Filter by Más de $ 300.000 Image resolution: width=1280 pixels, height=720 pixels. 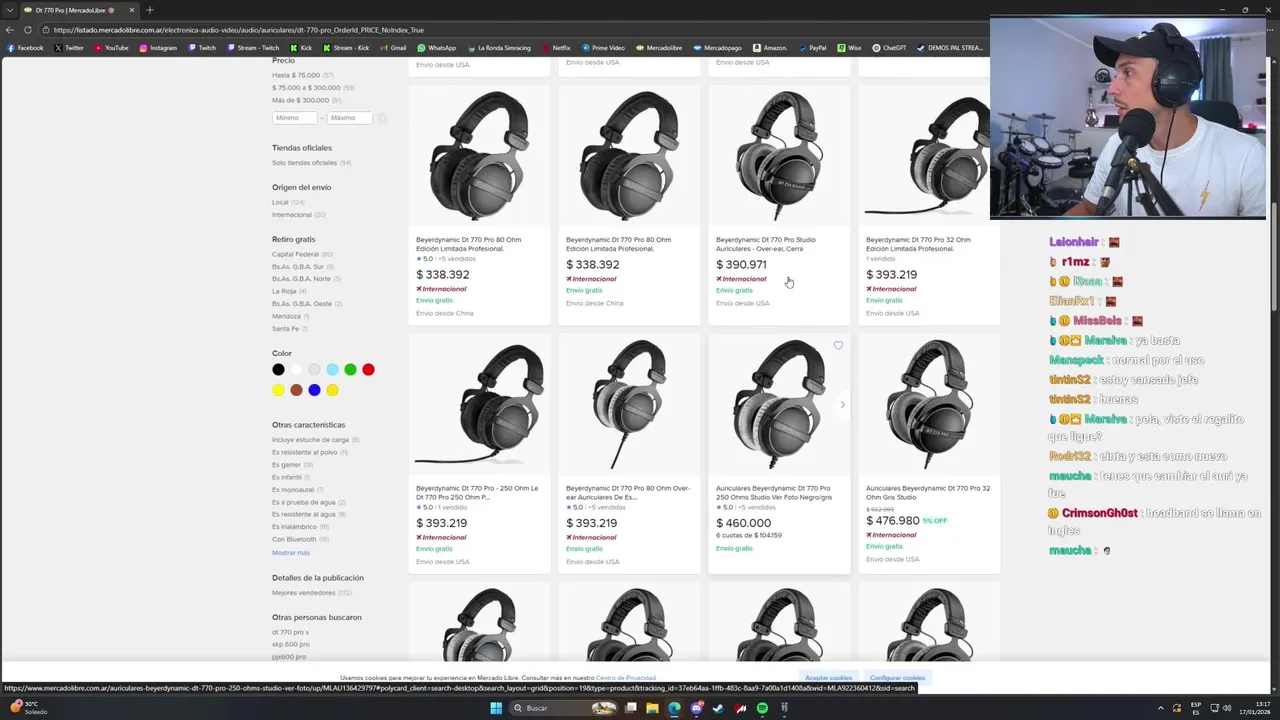pos(307,100)
